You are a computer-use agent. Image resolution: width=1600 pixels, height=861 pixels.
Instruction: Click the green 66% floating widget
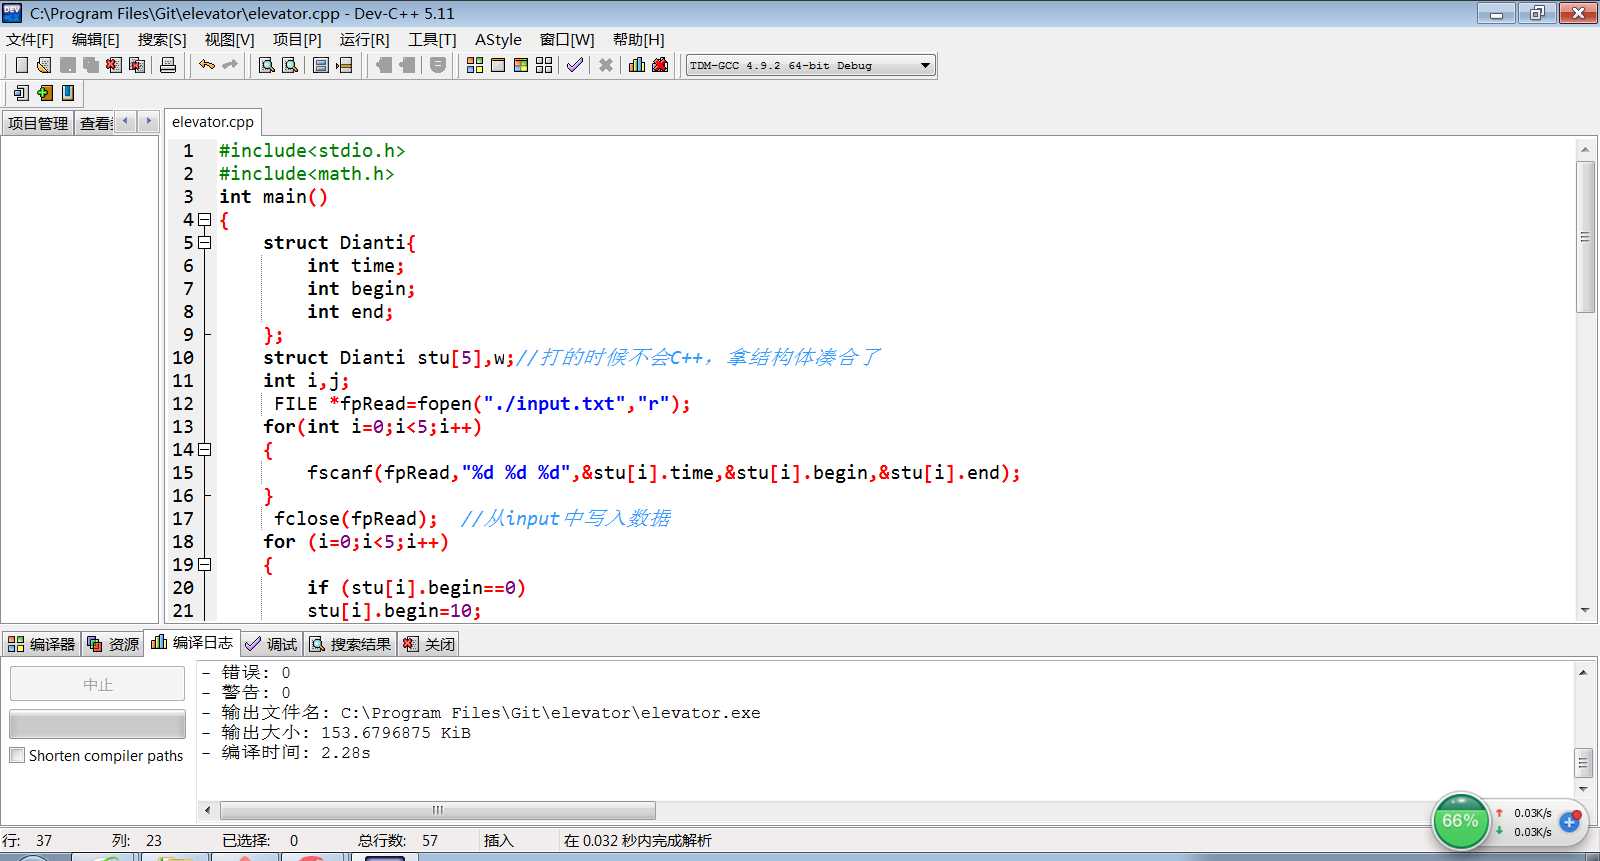1461,822
